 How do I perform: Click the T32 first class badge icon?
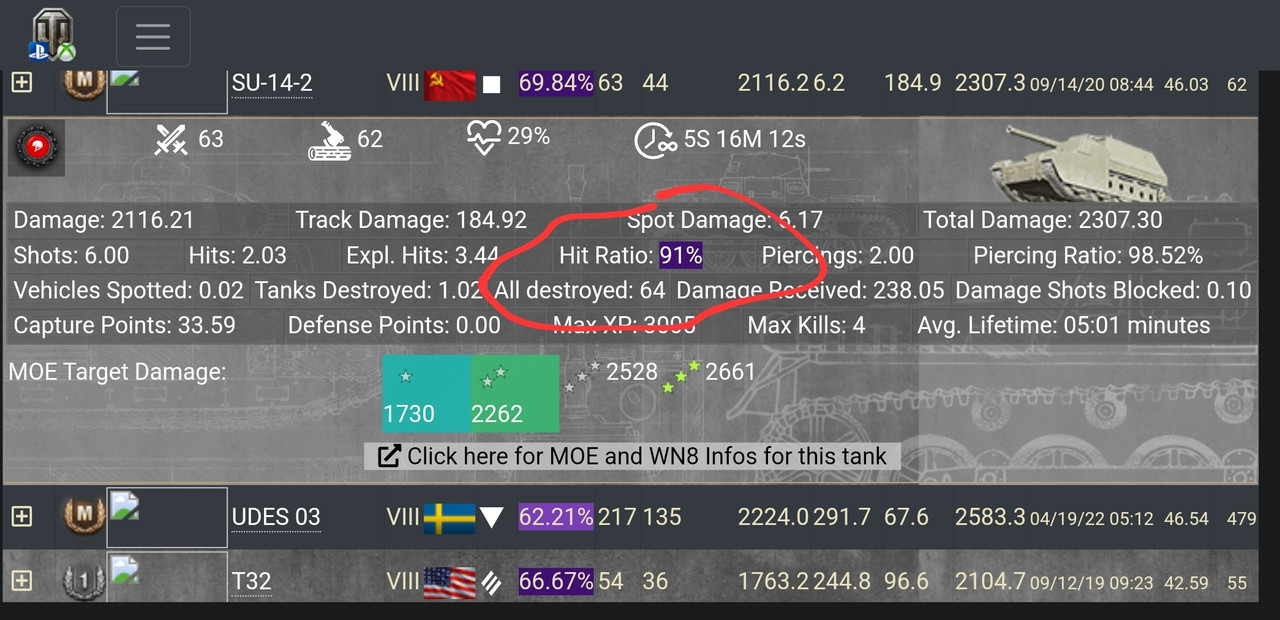84,580
